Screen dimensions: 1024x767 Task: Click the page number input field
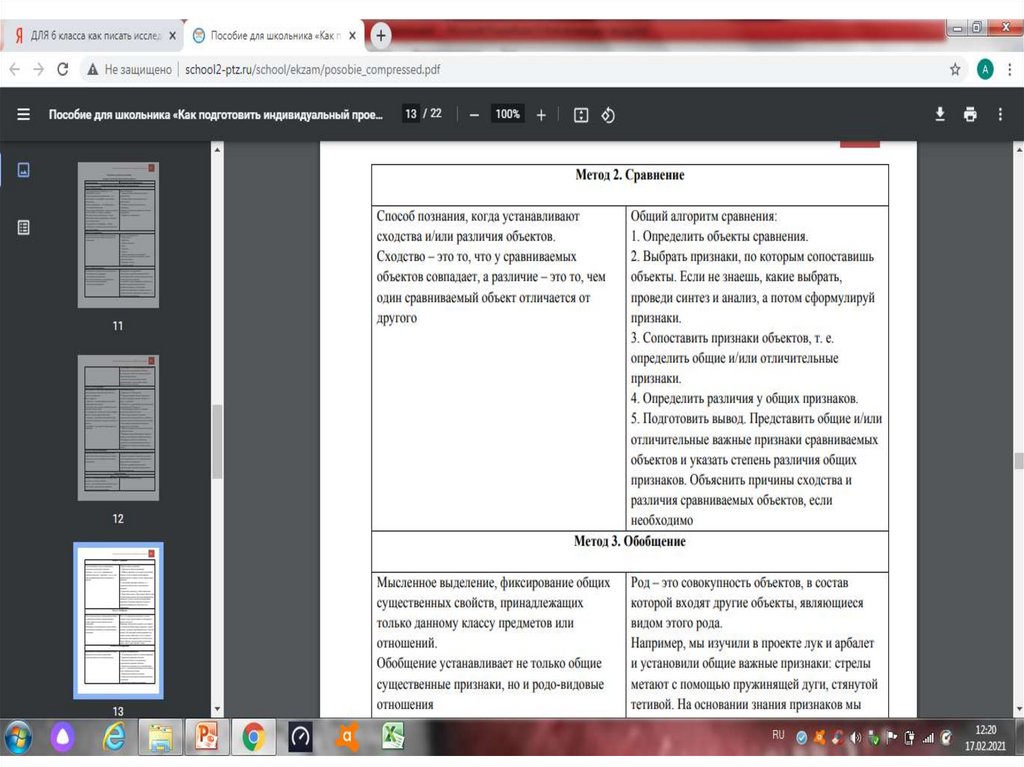410,114
